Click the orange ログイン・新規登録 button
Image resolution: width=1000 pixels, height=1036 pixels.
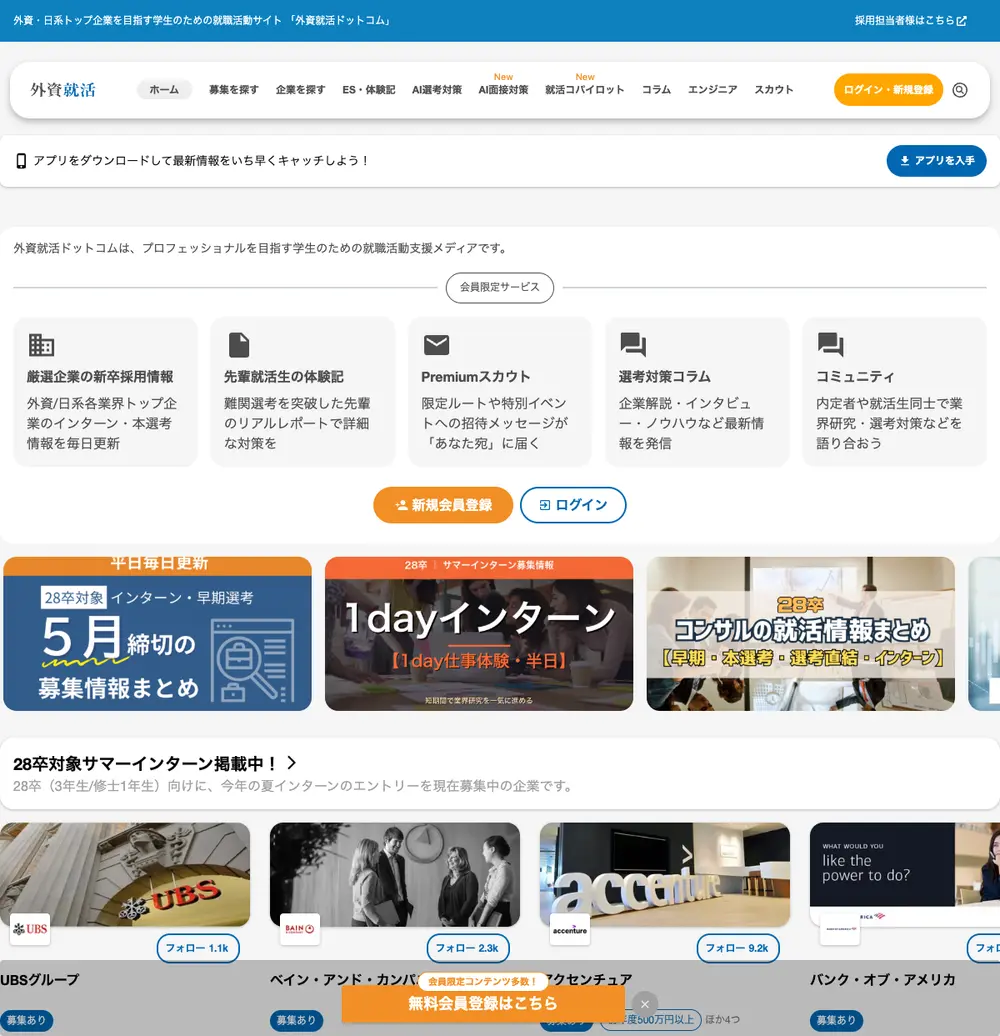pos(888,90)
